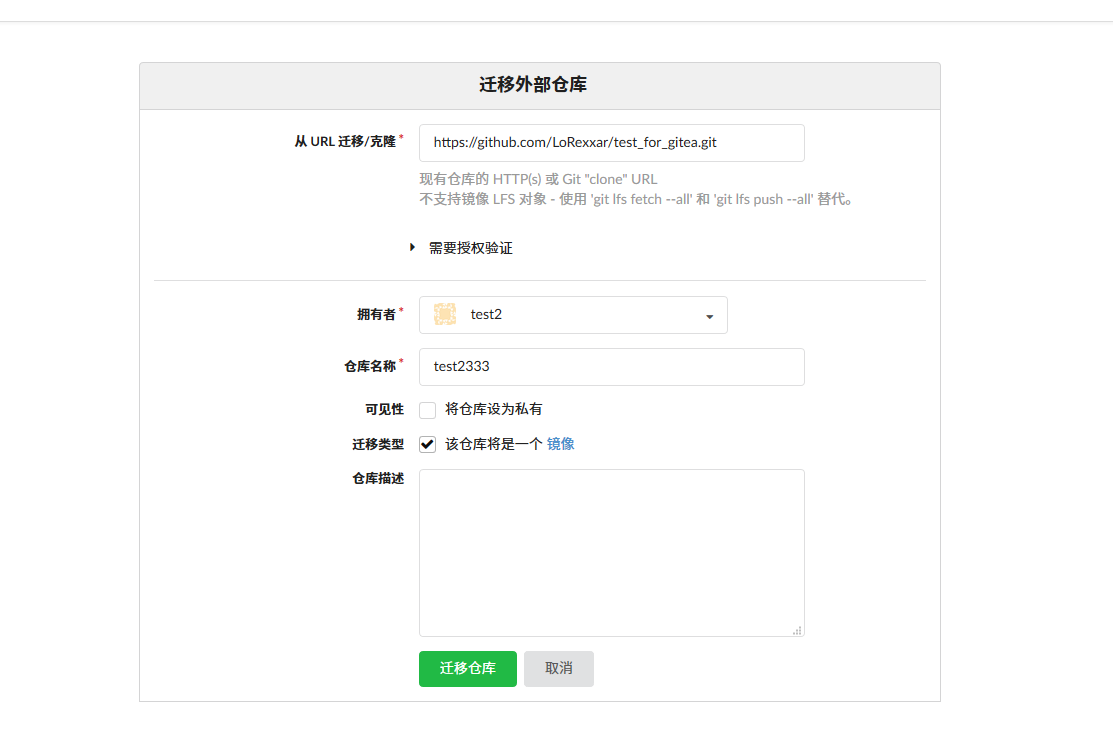Click the clone URL input field
This screenshot has width=1113, height=744.
(x=611, y=143)
